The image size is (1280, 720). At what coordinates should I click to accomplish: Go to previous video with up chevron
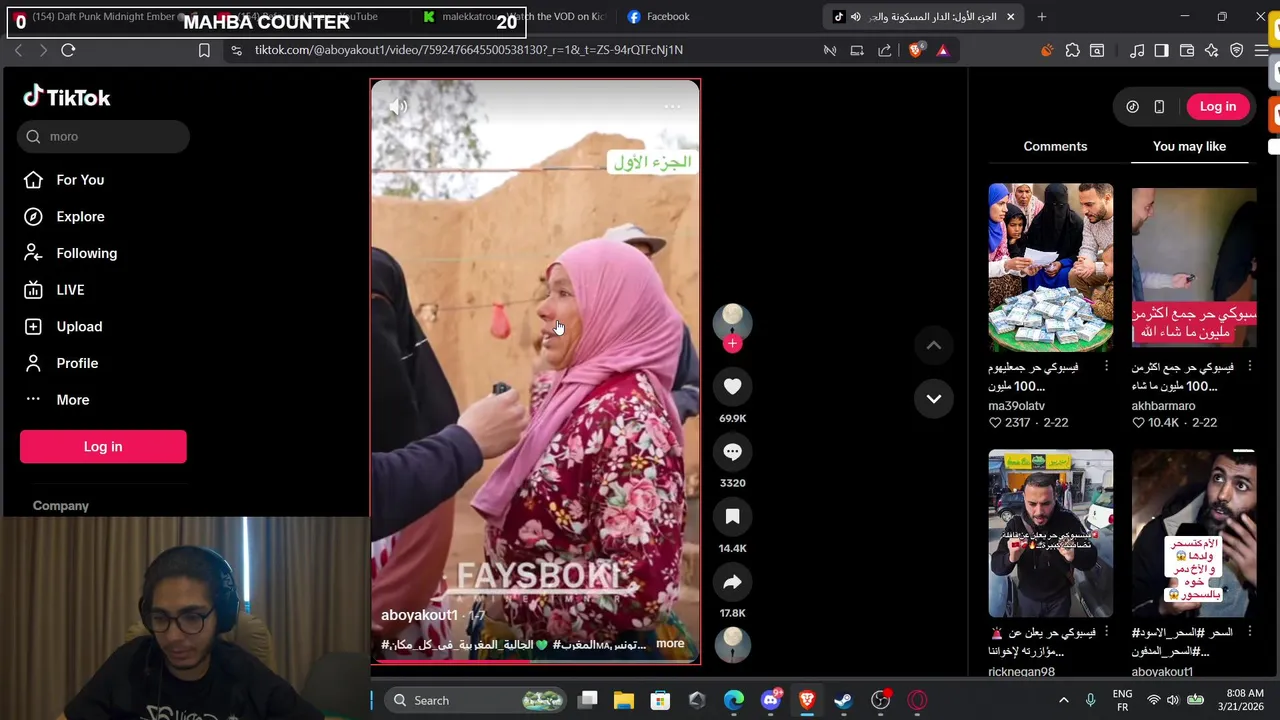click(x=933, y=345)
